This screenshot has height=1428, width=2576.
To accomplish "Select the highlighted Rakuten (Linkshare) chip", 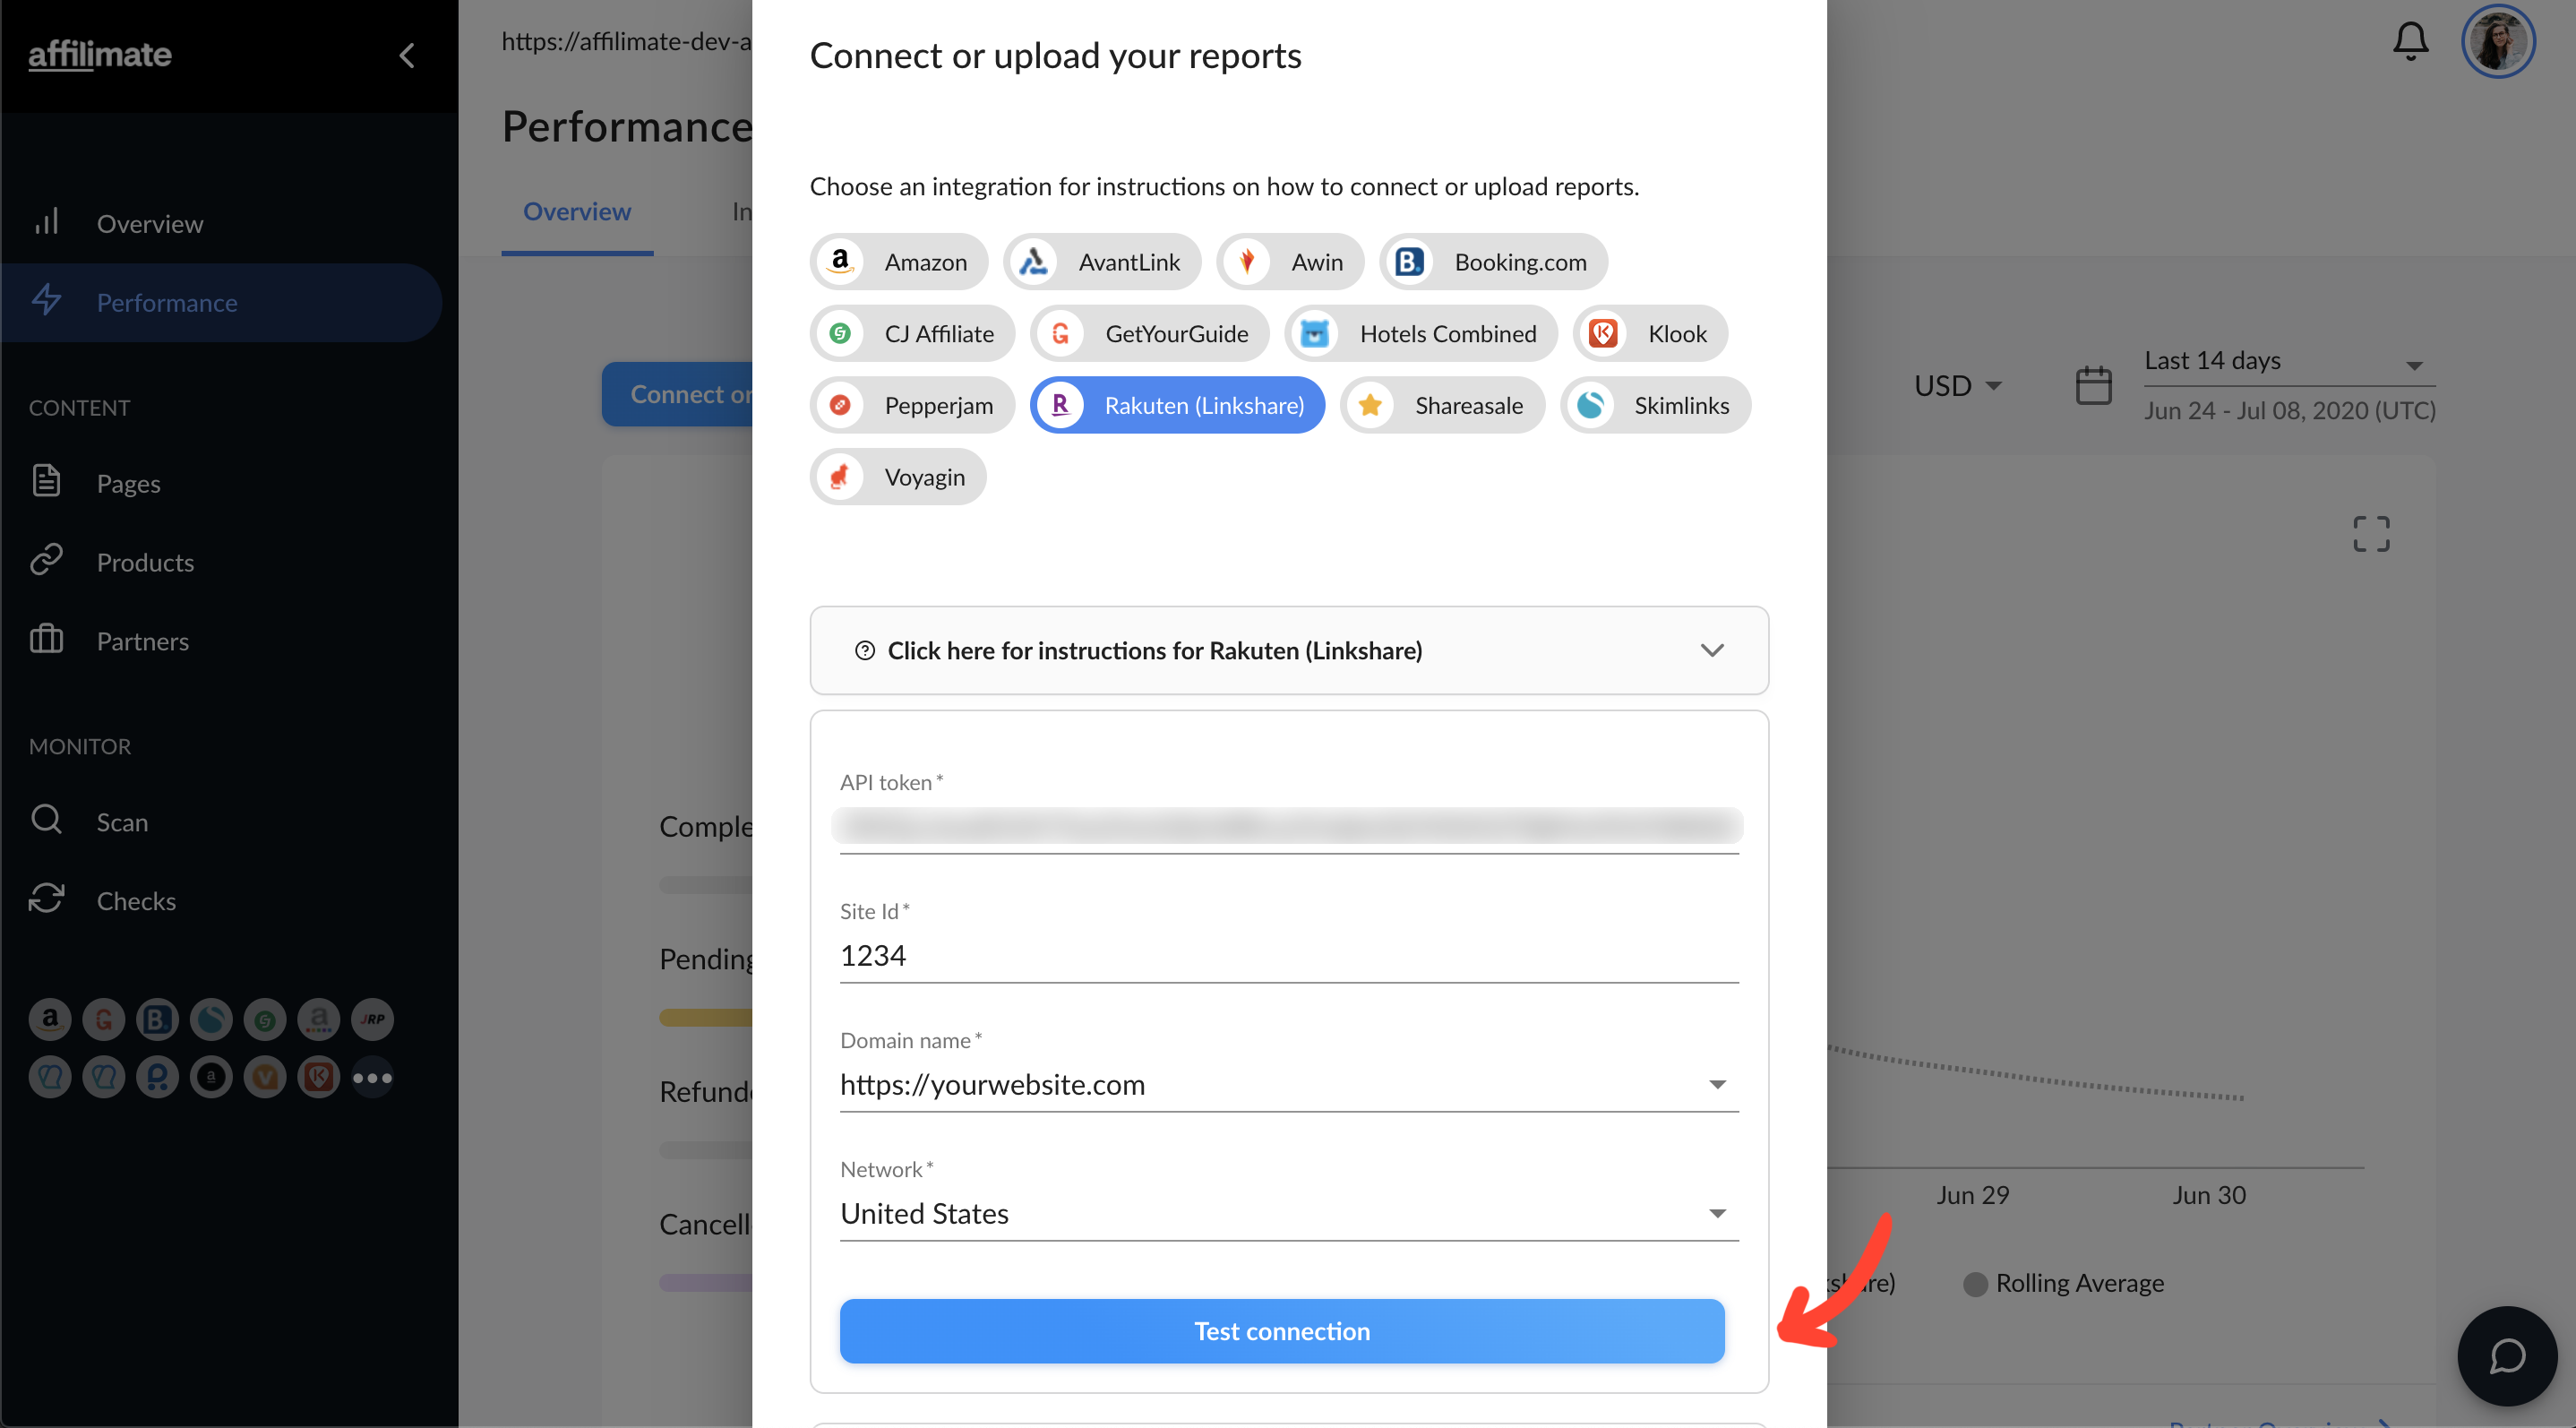I will (x=1178, y=406).
